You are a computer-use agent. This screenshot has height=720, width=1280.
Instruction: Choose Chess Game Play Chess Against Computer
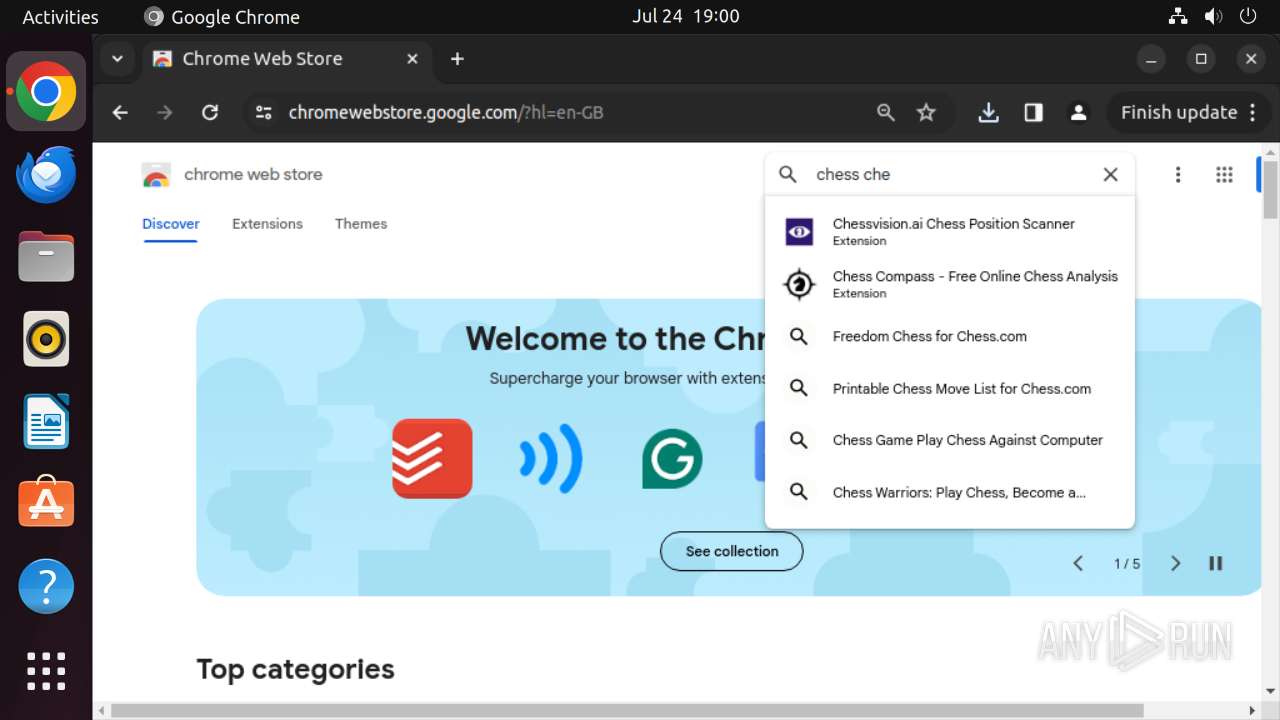coord(950,440)
